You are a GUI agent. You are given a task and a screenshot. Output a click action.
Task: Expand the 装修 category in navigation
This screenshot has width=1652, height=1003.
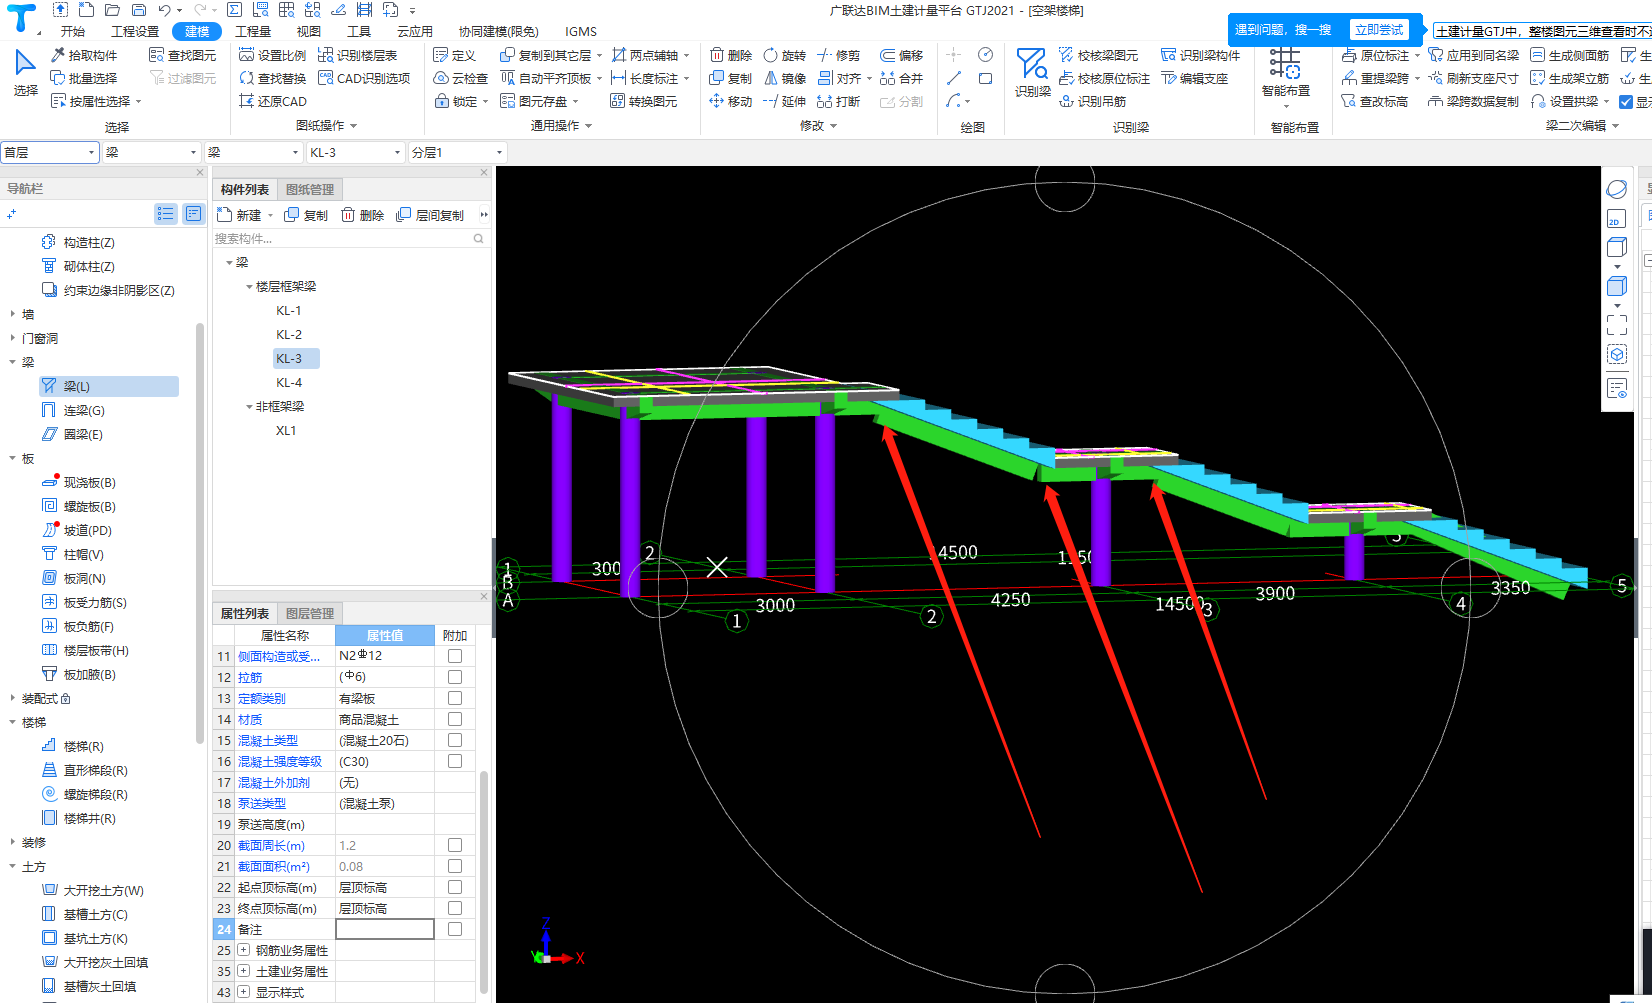12,842
